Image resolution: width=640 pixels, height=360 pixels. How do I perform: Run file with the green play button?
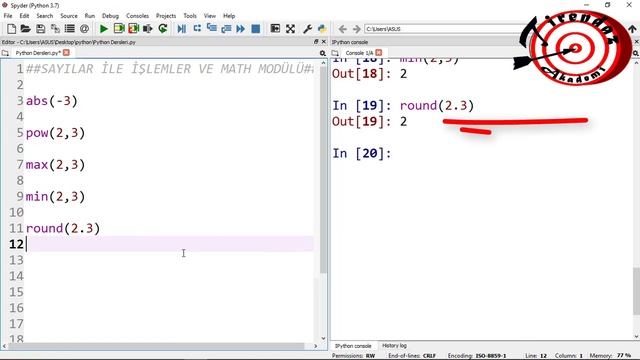pos(104,29)
